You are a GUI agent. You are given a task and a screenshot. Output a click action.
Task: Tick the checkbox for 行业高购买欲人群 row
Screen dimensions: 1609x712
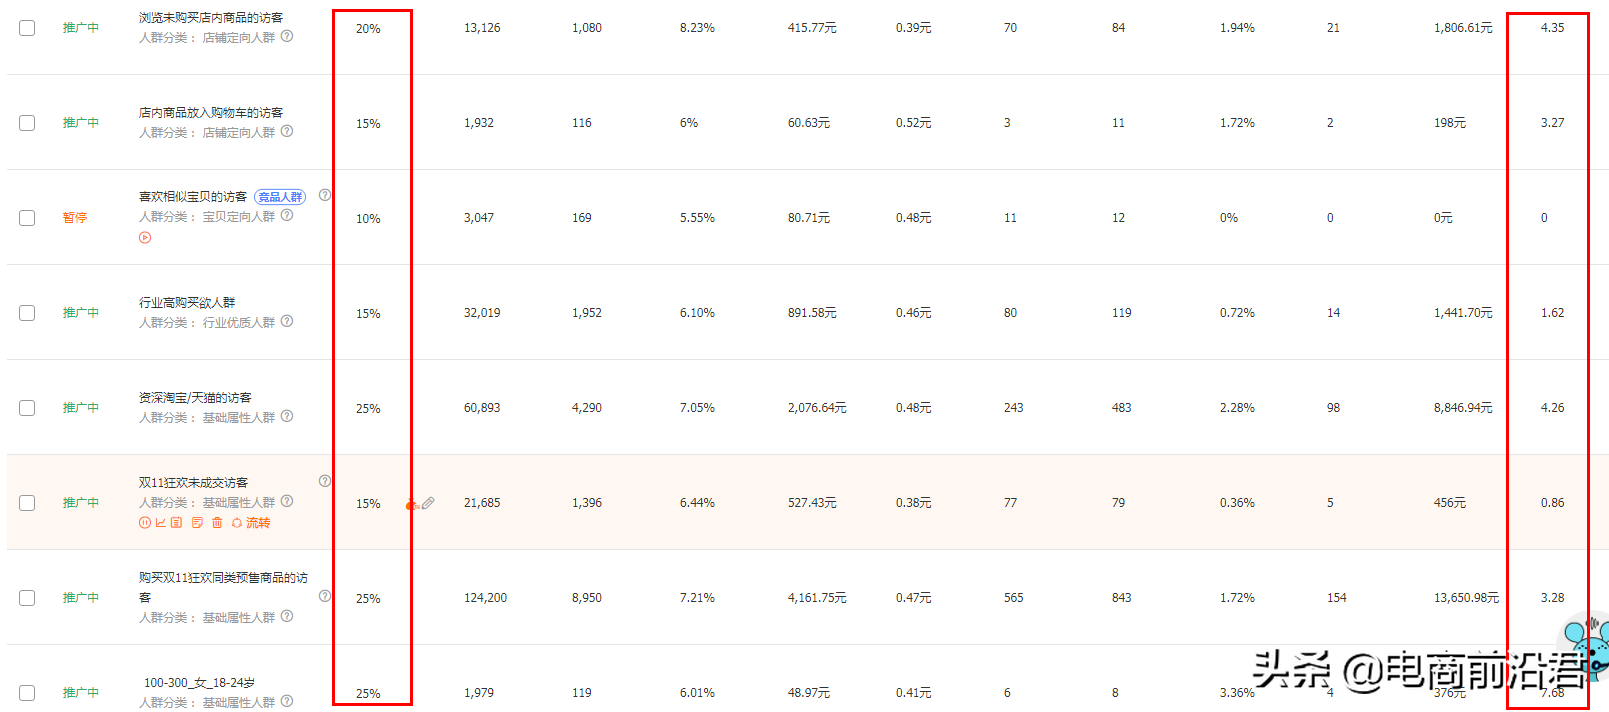27,313
